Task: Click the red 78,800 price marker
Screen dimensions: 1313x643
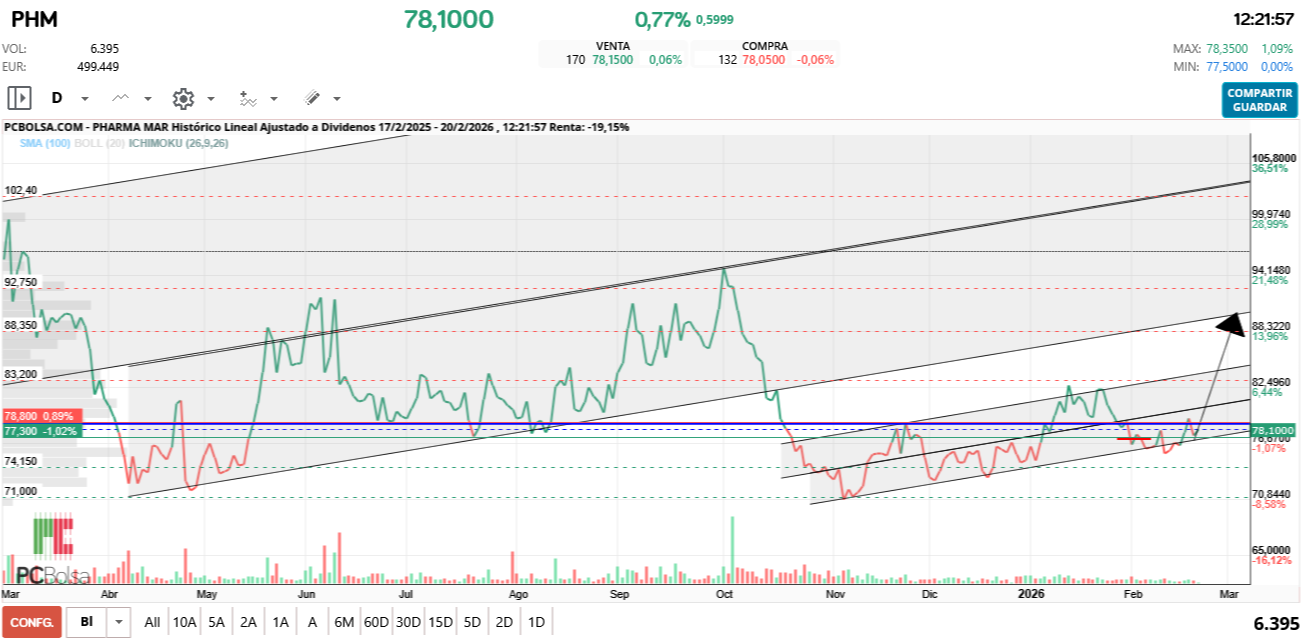Action: [40, 415]
